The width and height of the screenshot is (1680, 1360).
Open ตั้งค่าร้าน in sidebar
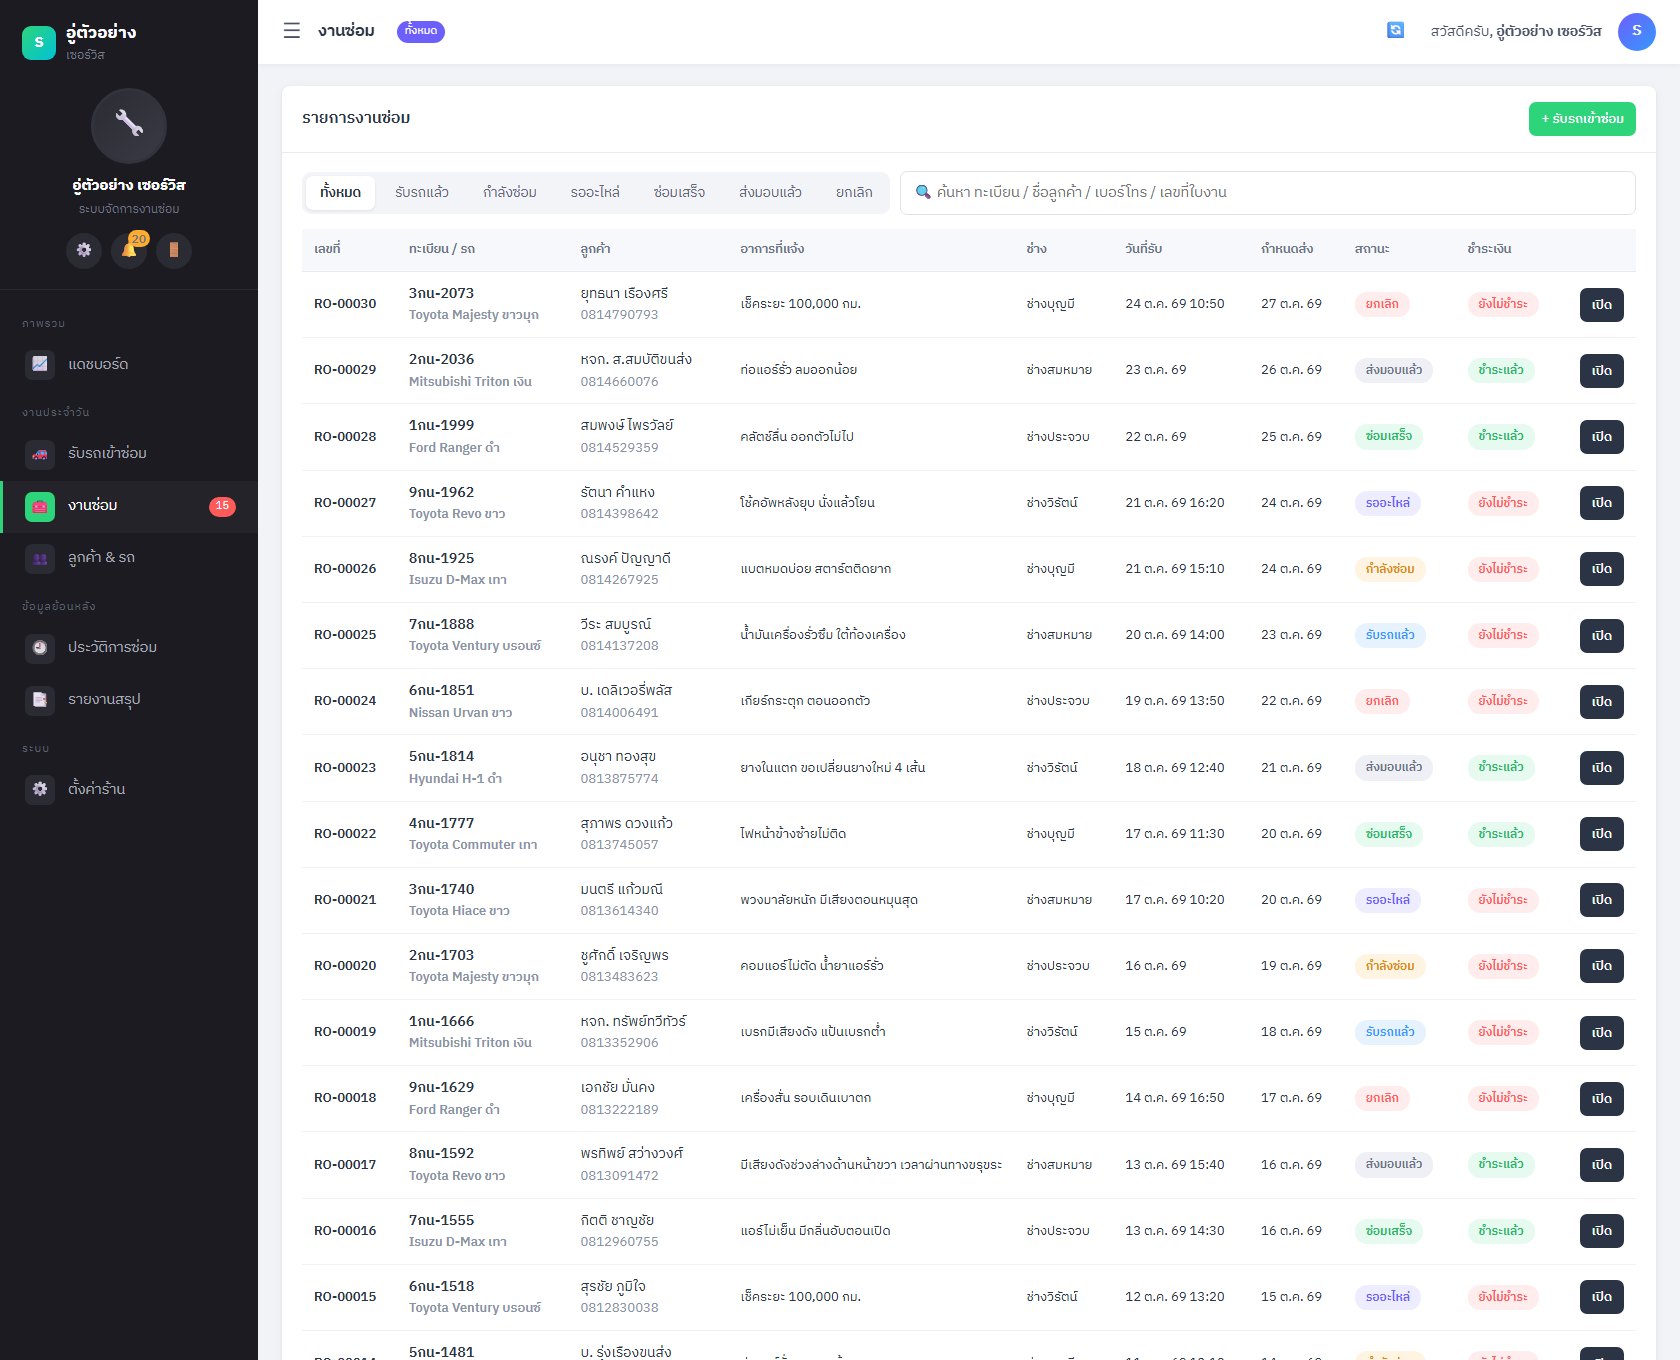point(129,789)
